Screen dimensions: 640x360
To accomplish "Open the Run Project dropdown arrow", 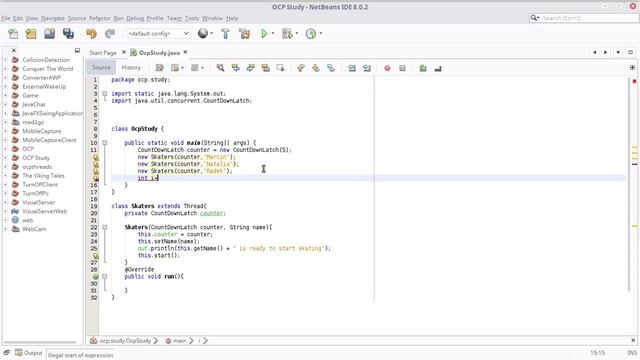I will coord(273,33).
